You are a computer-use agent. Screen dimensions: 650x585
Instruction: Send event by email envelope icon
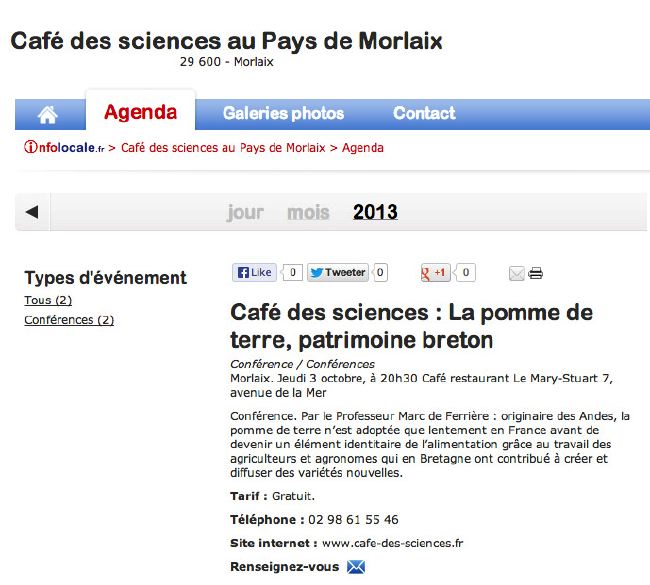pyautogui.click(x=517, y=274)
